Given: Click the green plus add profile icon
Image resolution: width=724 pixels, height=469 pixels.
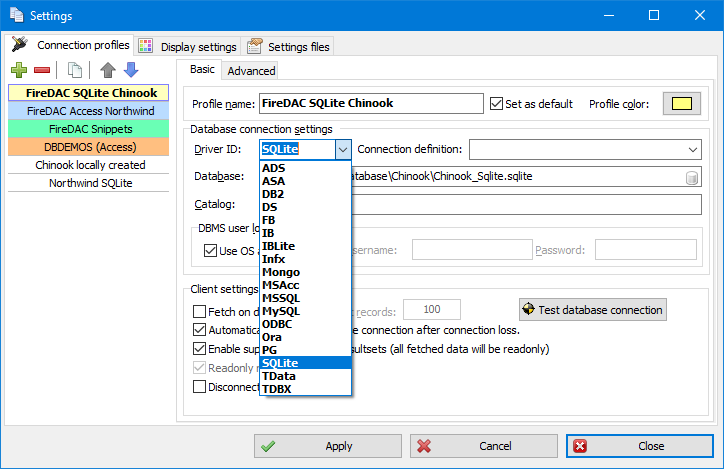Looking at the screenshot, I should tap(18, 70).
